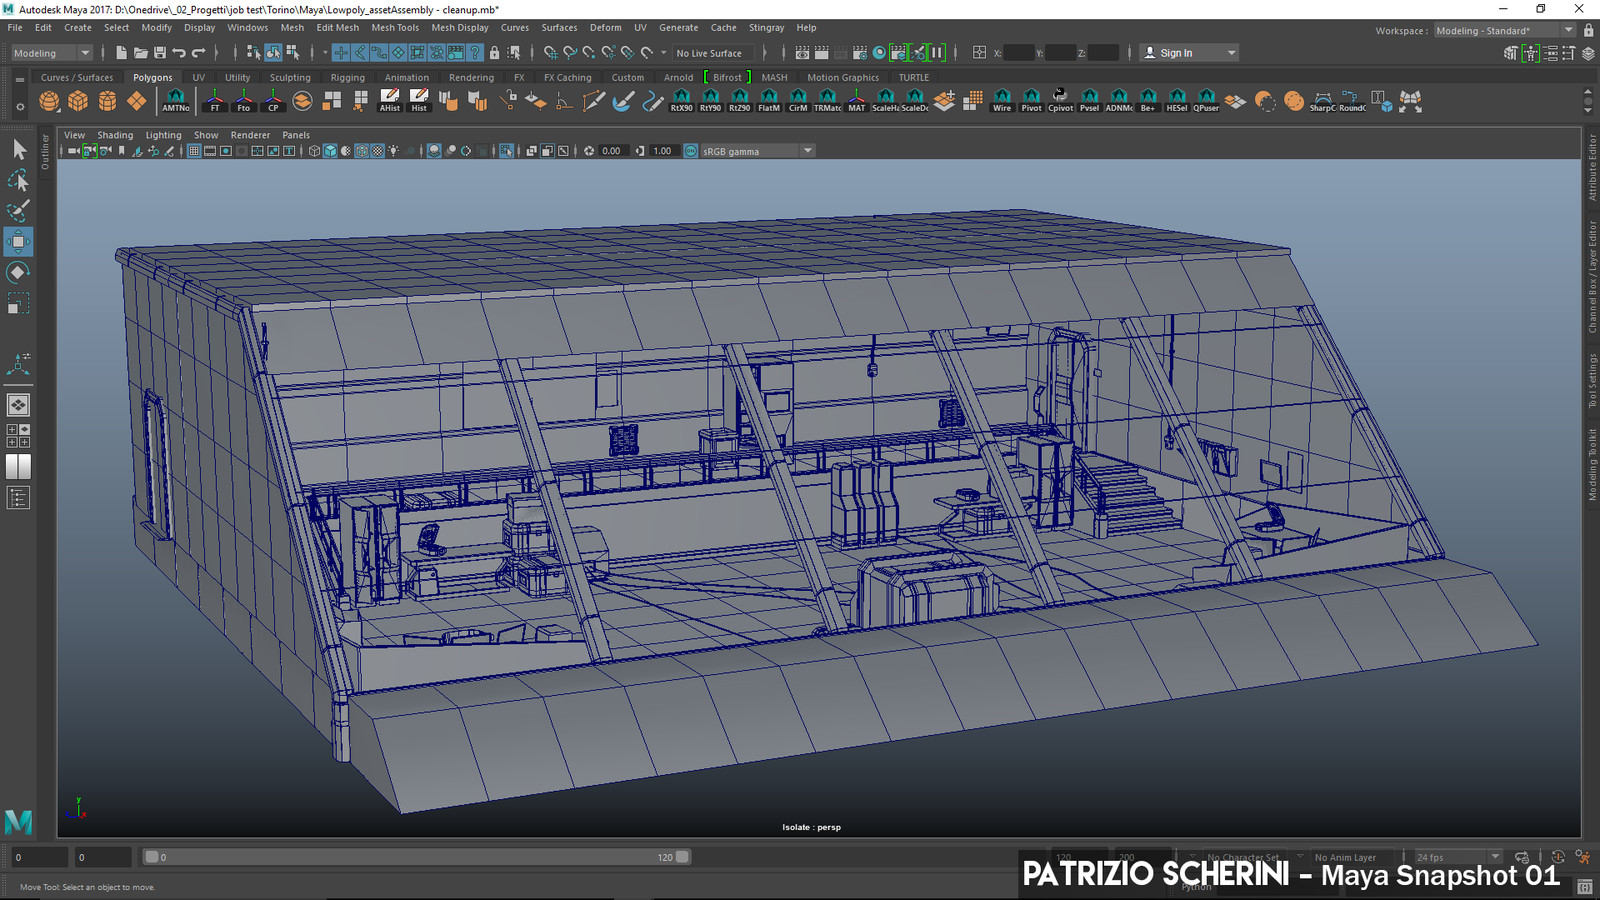This screenshot has height=900, width=1600.
Task: Open the Outliner side tab
Action: click(x=45, y=152)
